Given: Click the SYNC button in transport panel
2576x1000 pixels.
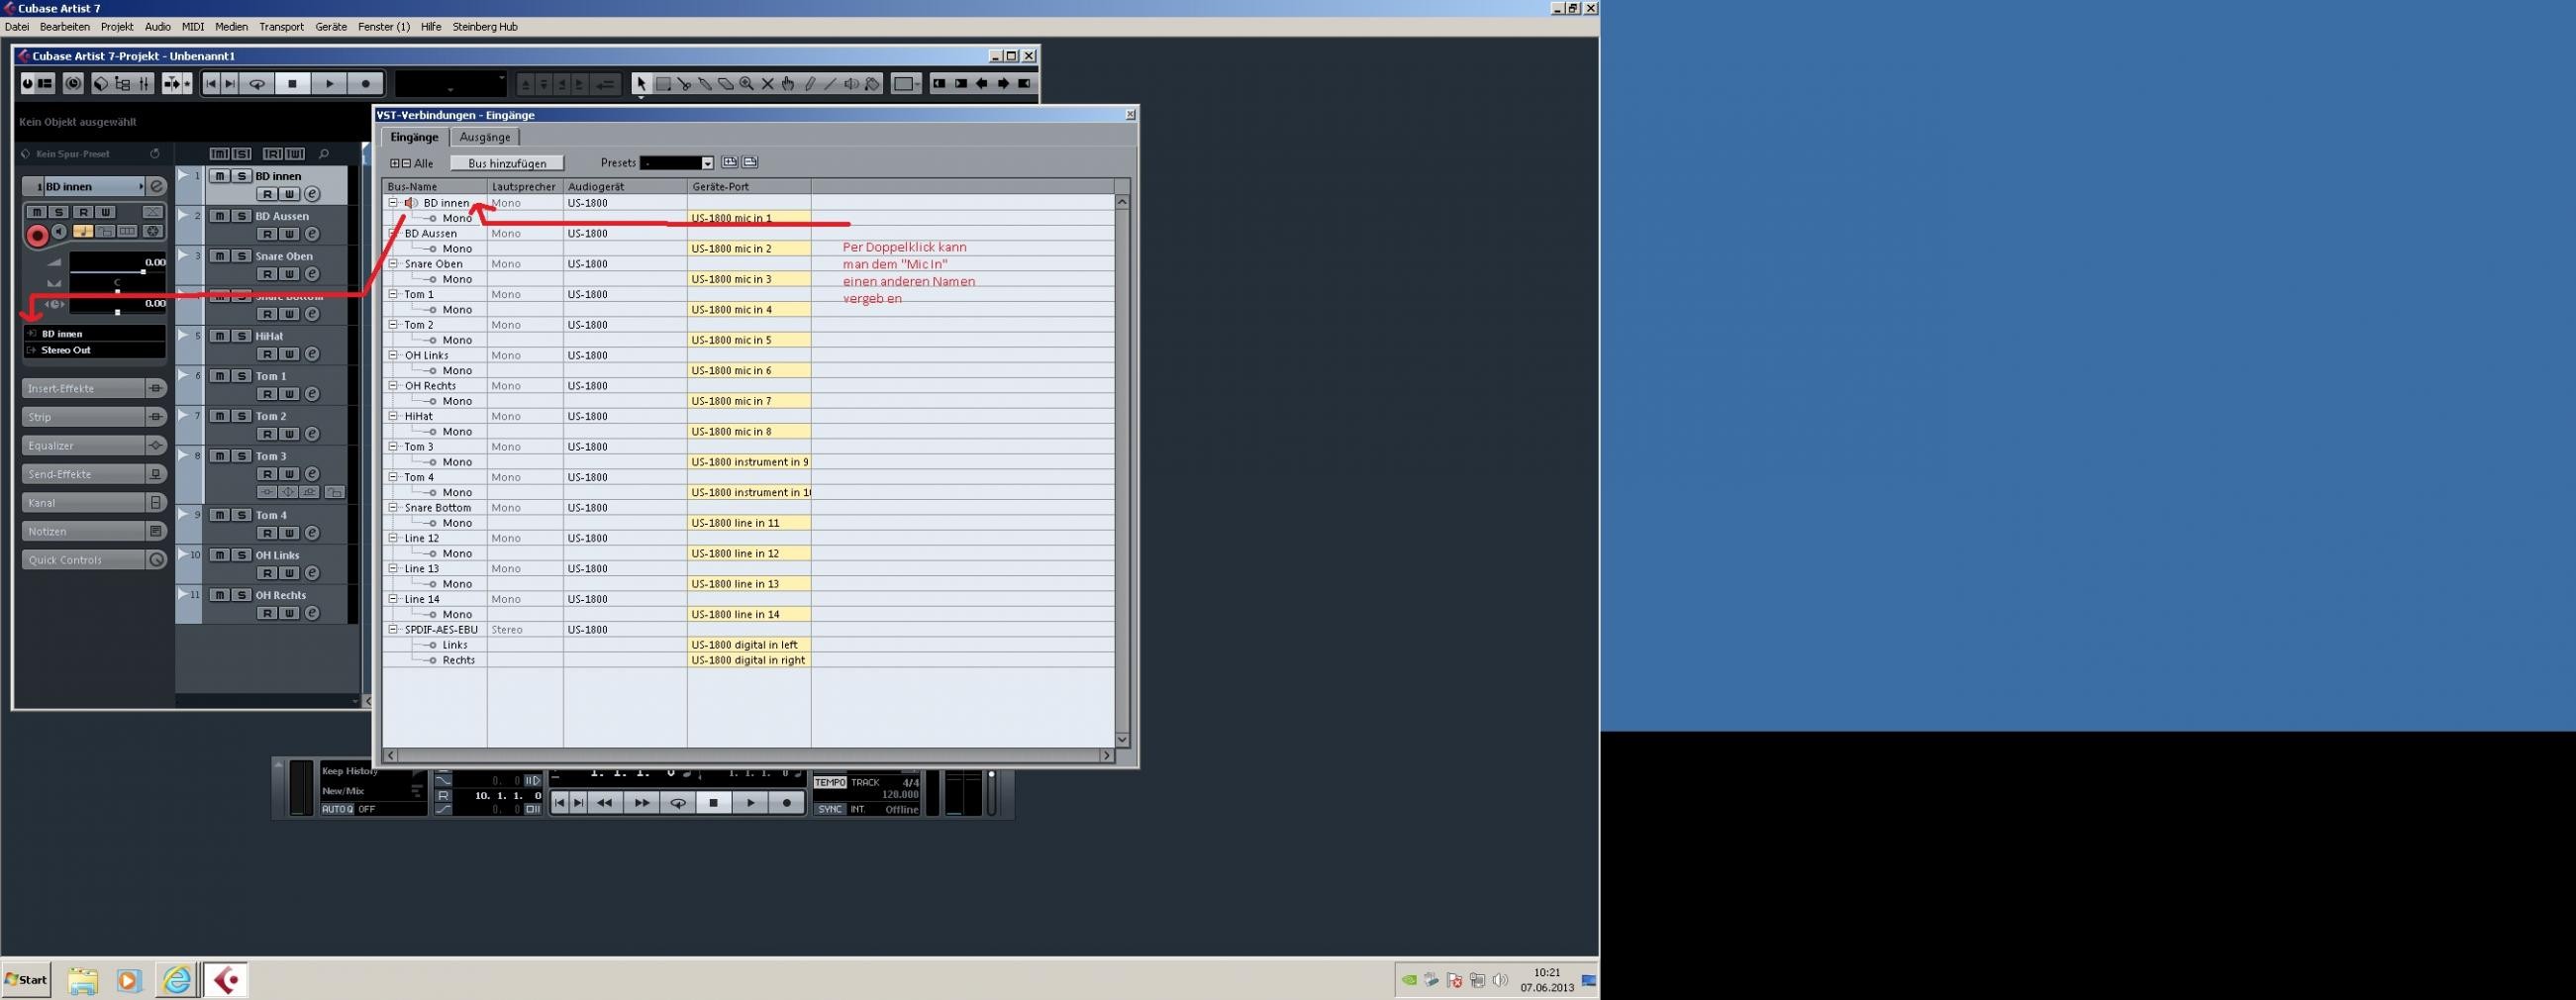Looking at the screenshot, I should (x=830, y=809).
